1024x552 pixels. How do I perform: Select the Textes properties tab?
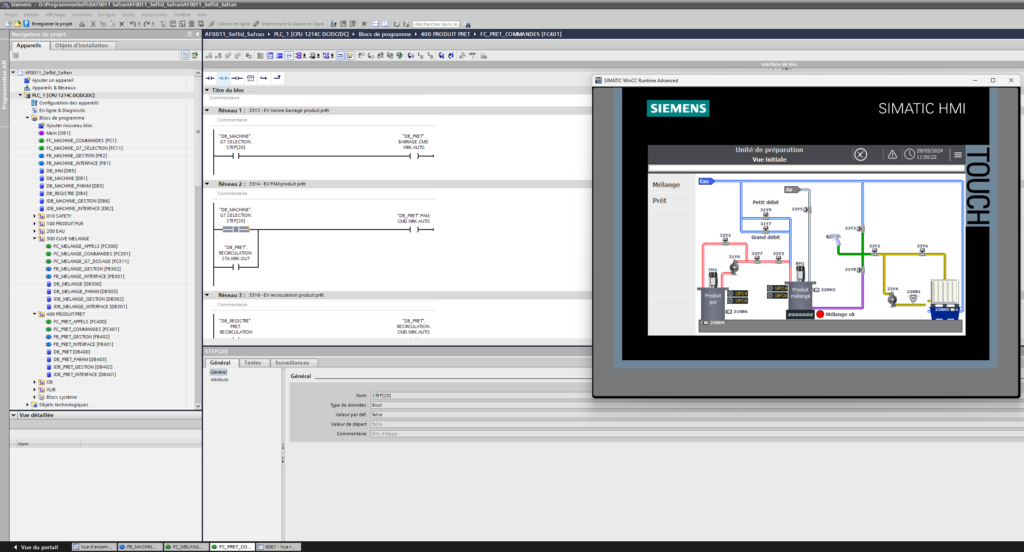click(x=253, y=363)
